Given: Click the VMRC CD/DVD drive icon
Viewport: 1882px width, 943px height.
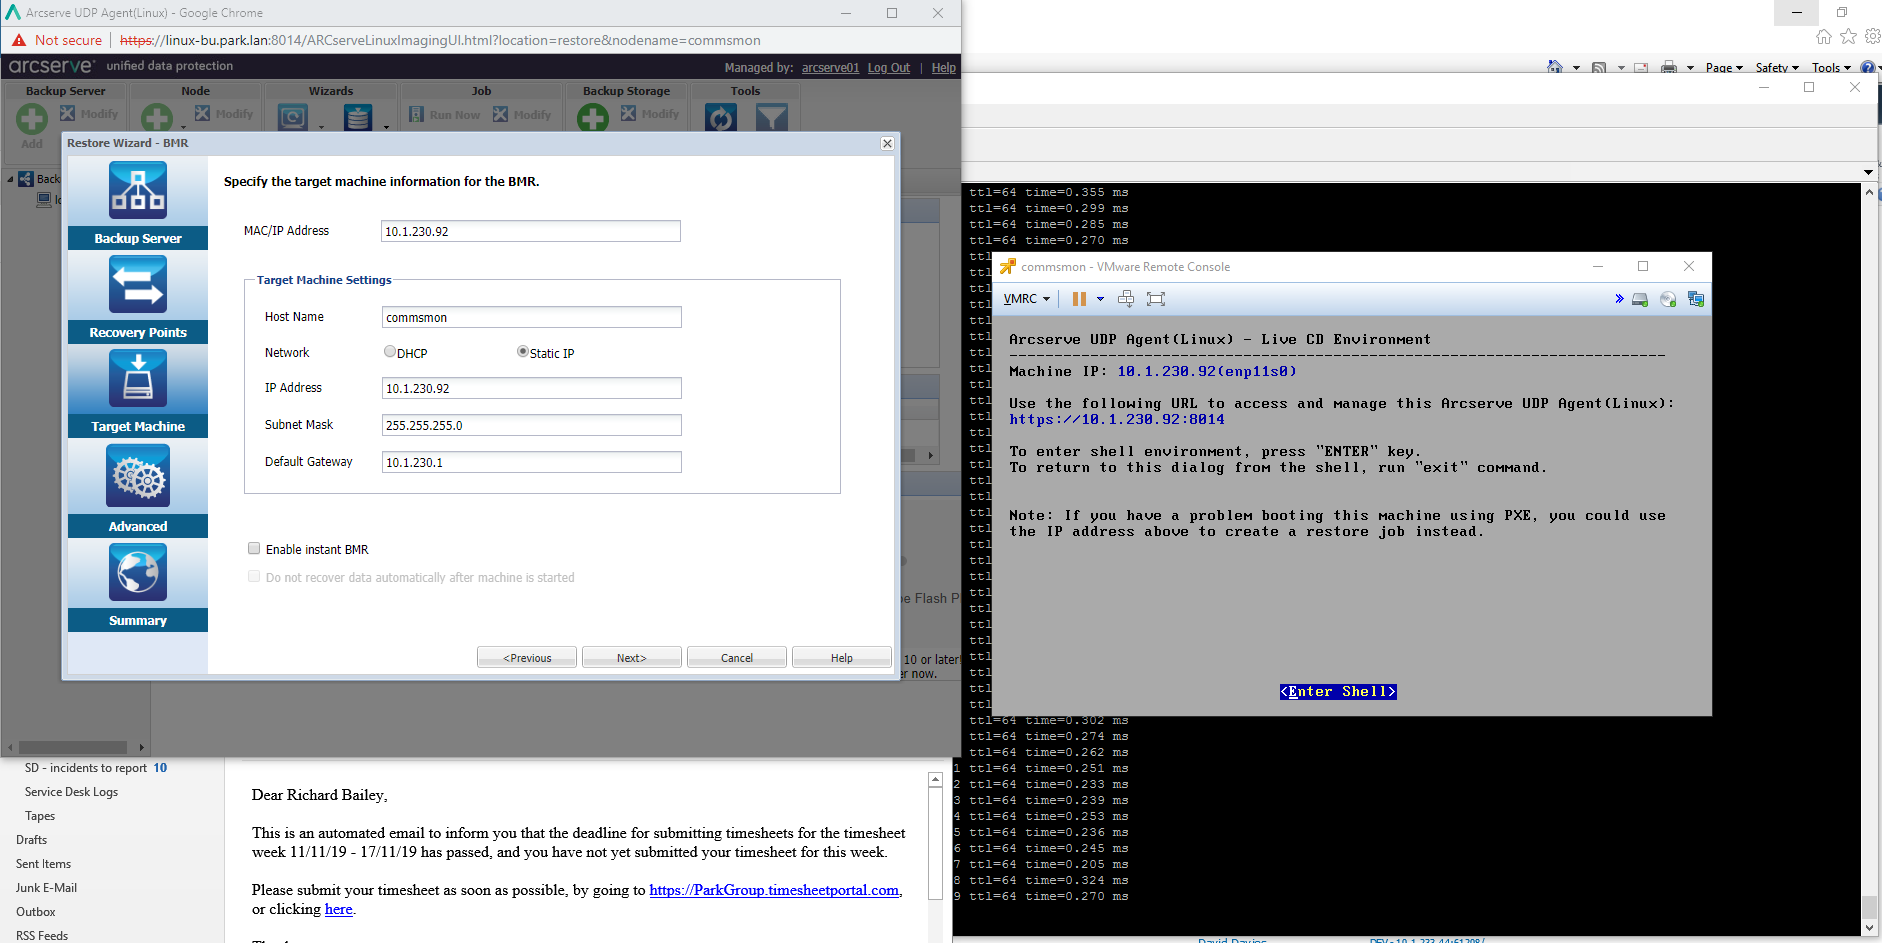Looking at the screenshot, I should pyautogui.click(x=1668, y=299).
